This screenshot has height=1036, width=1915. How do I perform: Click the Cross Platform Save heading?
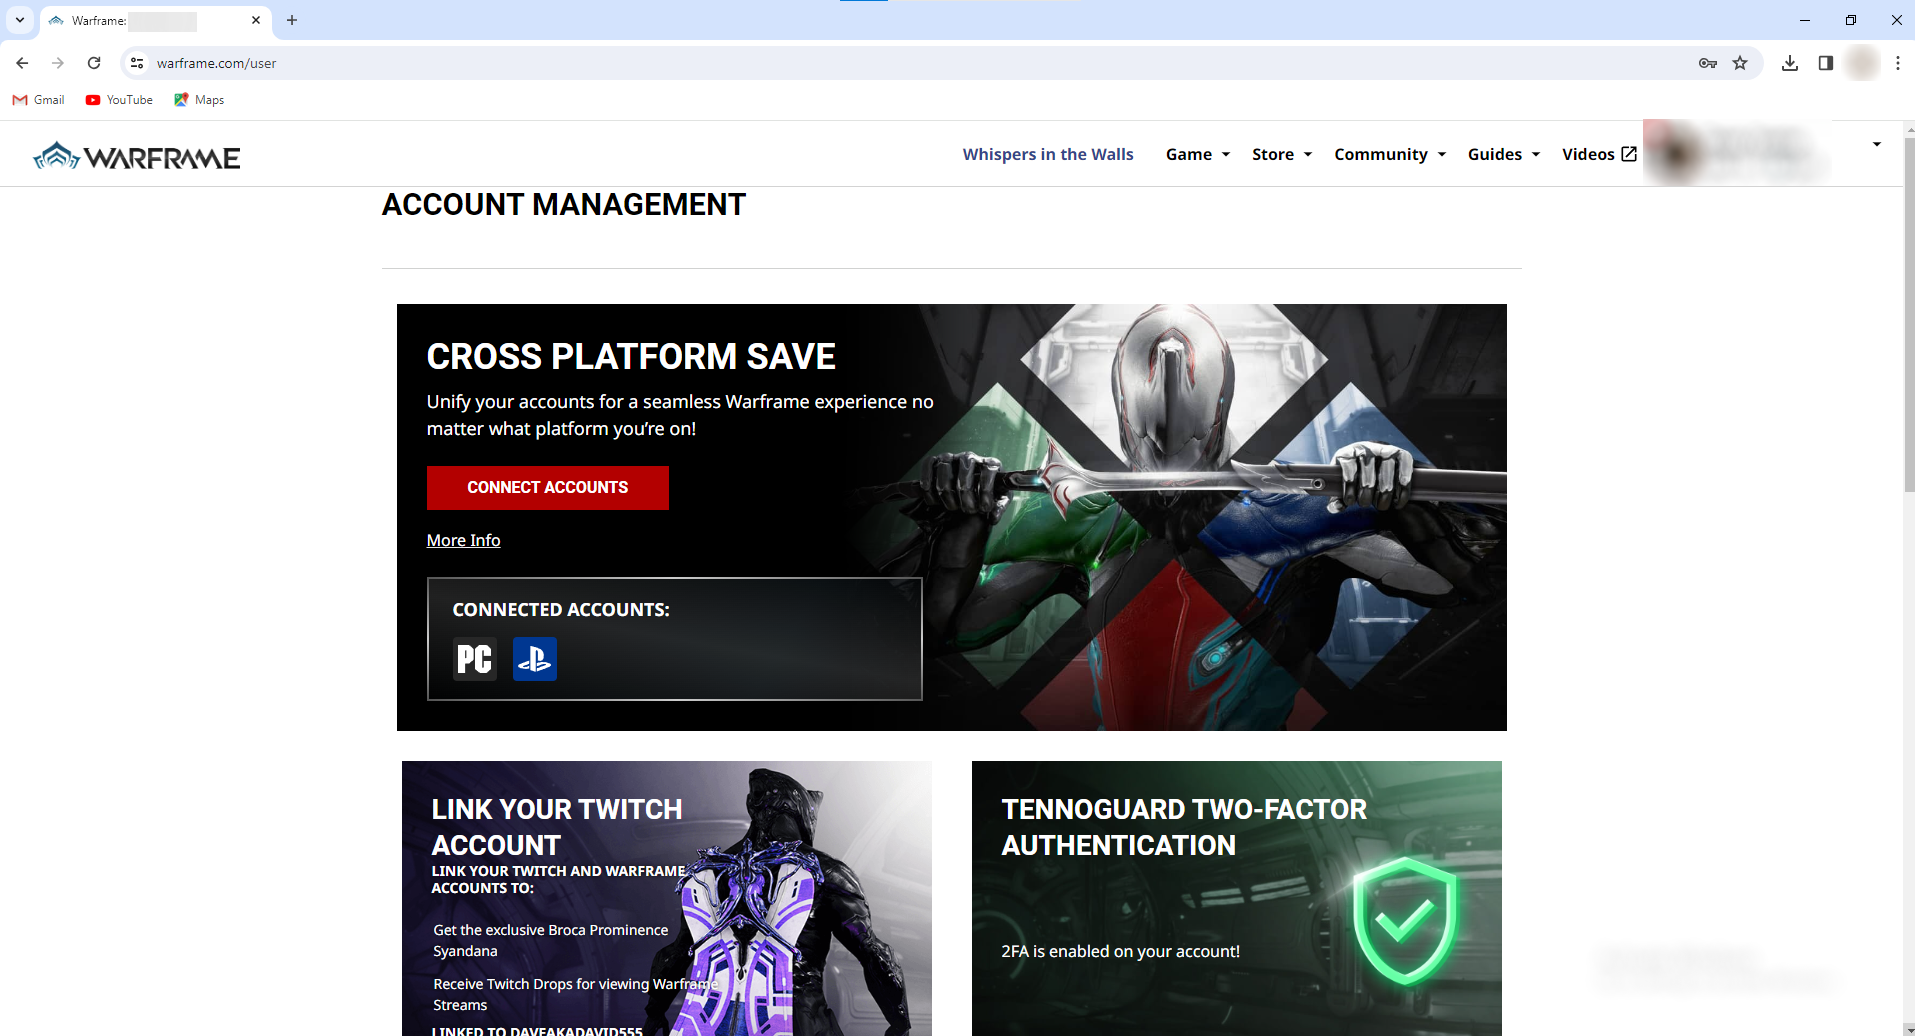pyautogui.click(x=631, y=357)
